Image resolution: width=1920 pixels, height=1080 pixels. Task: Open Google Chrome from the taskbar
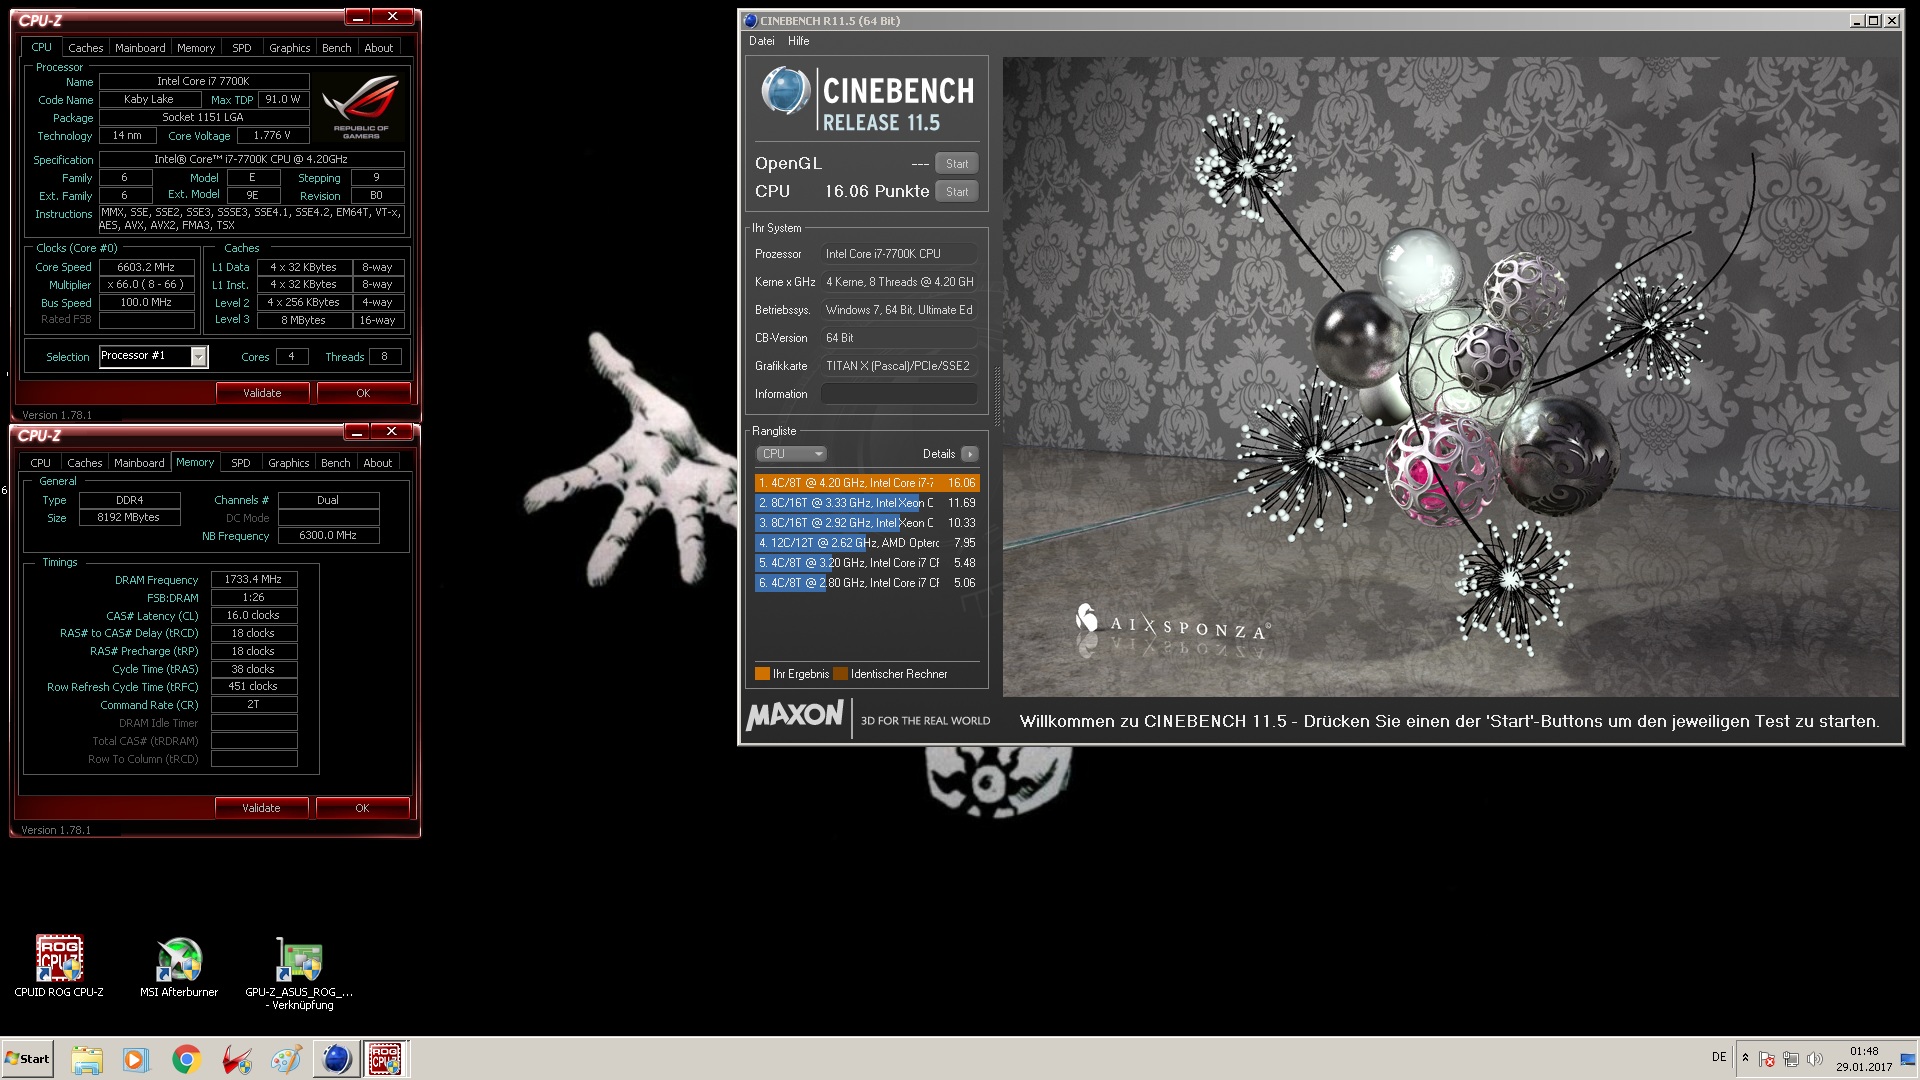pos(186,1059)
